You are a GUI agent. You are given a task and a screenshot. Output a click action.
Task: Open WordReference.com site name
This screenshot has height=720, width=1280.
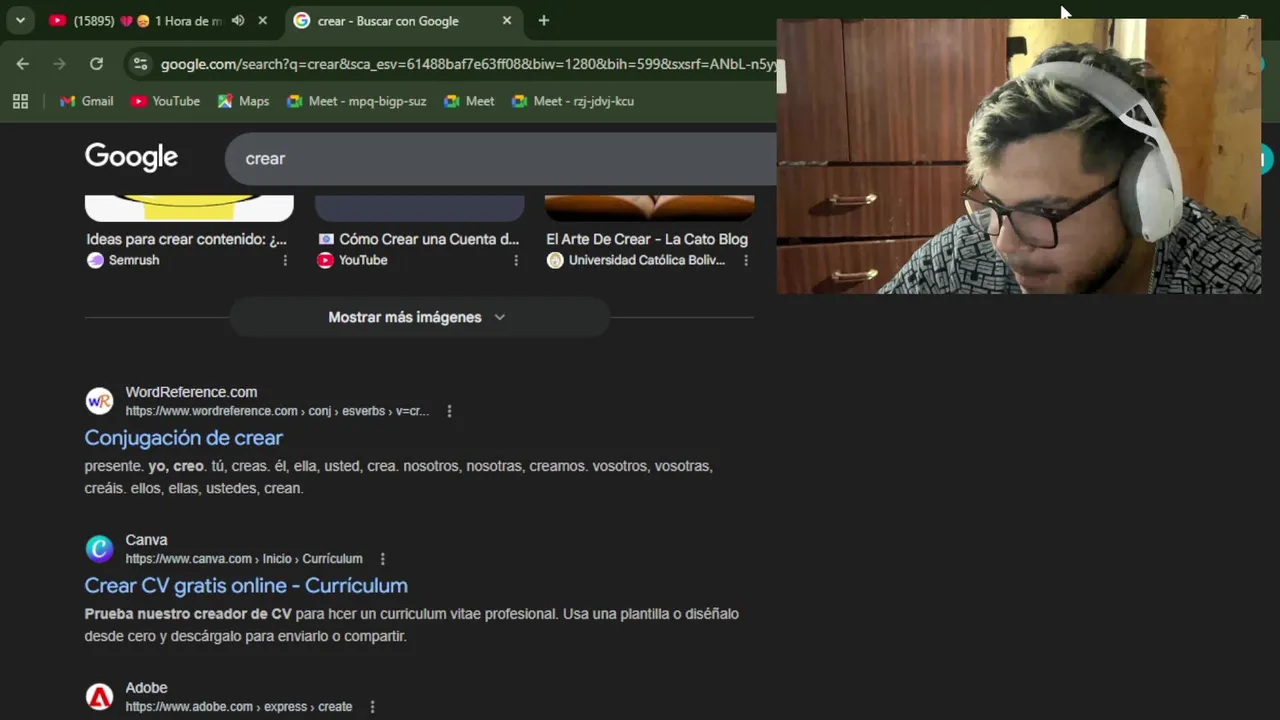click(x=191, y=392)
